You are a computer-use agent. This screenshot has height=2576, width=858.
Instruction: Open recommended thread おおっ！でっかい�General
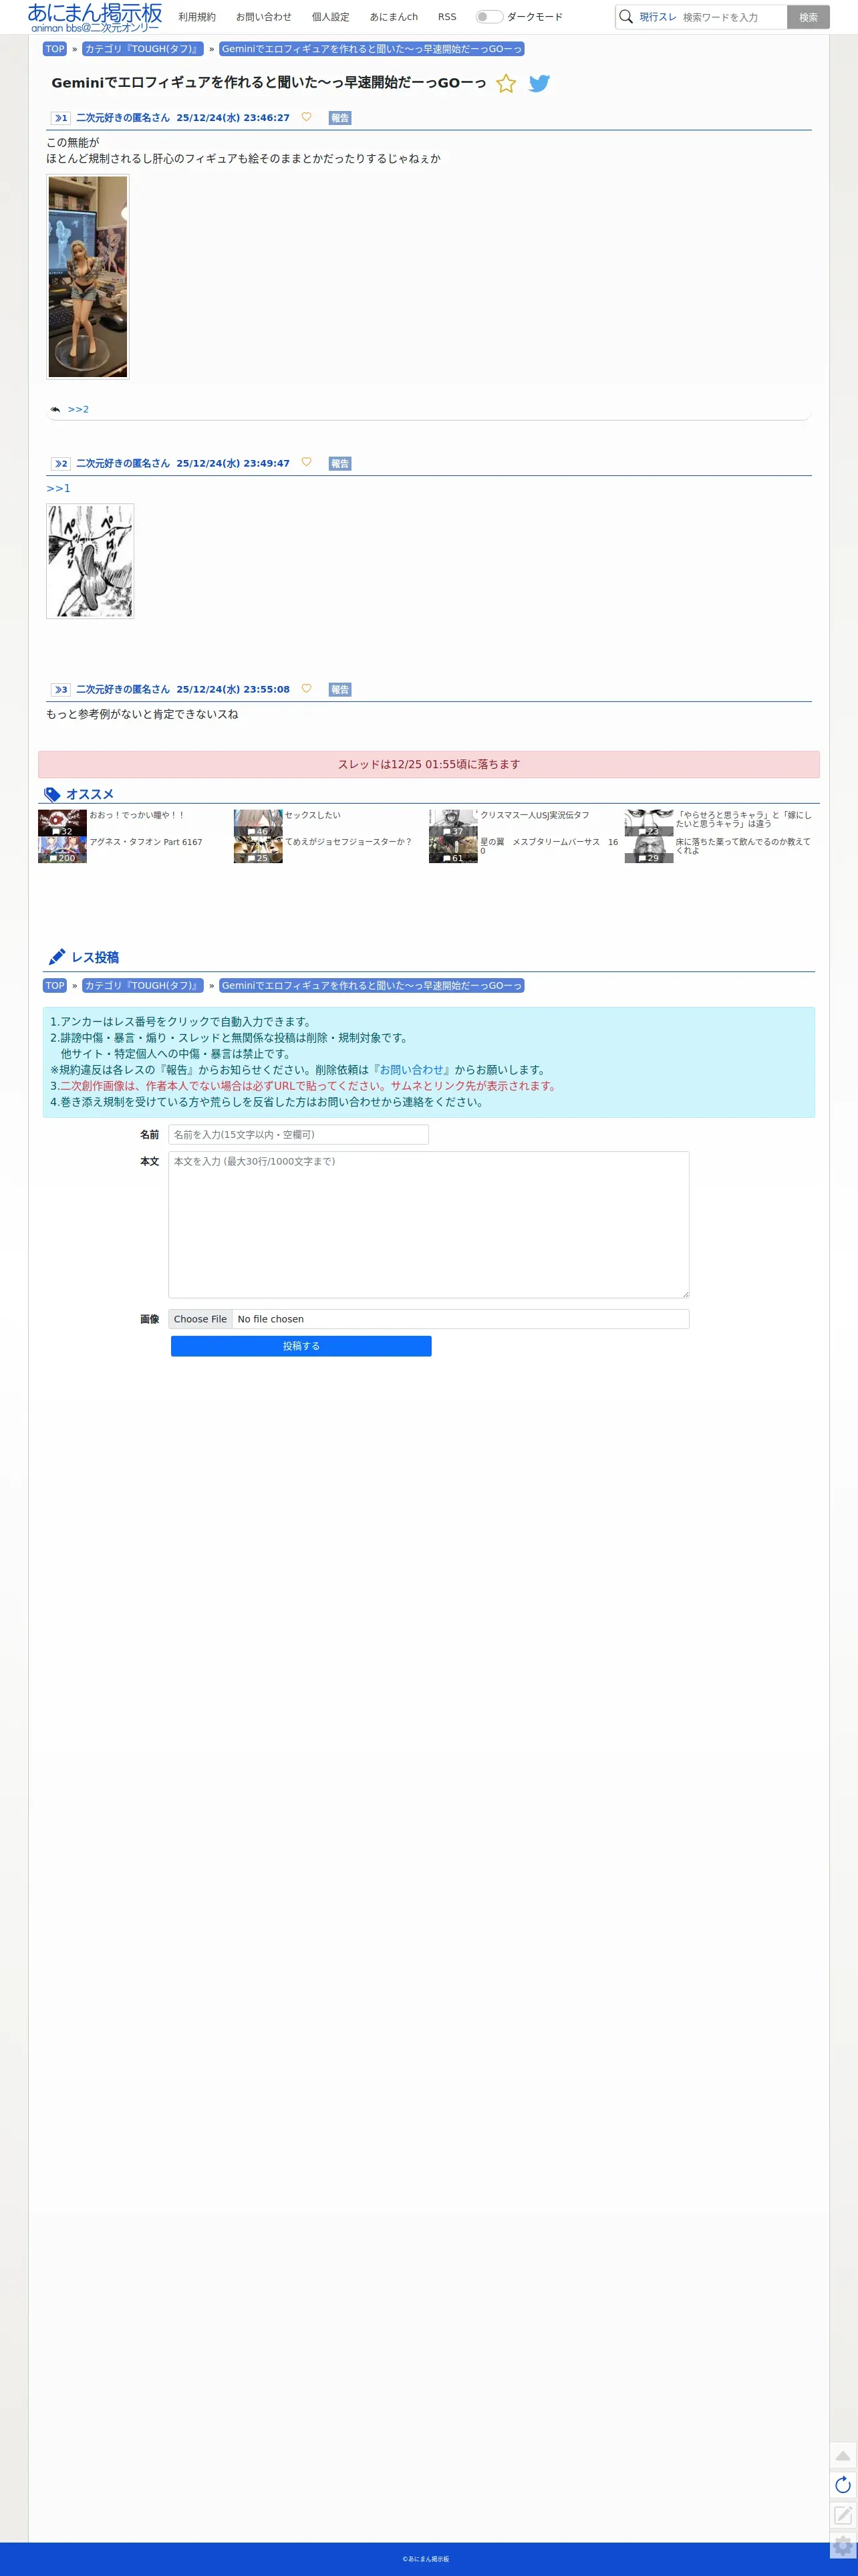[x=137, y=815]
